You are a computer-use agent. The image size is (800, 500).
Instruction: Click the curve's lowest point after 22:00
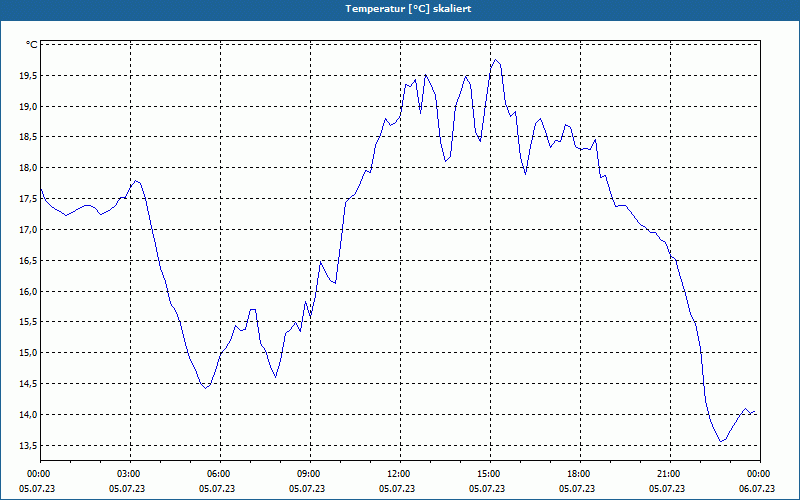[x=721, y=441]
